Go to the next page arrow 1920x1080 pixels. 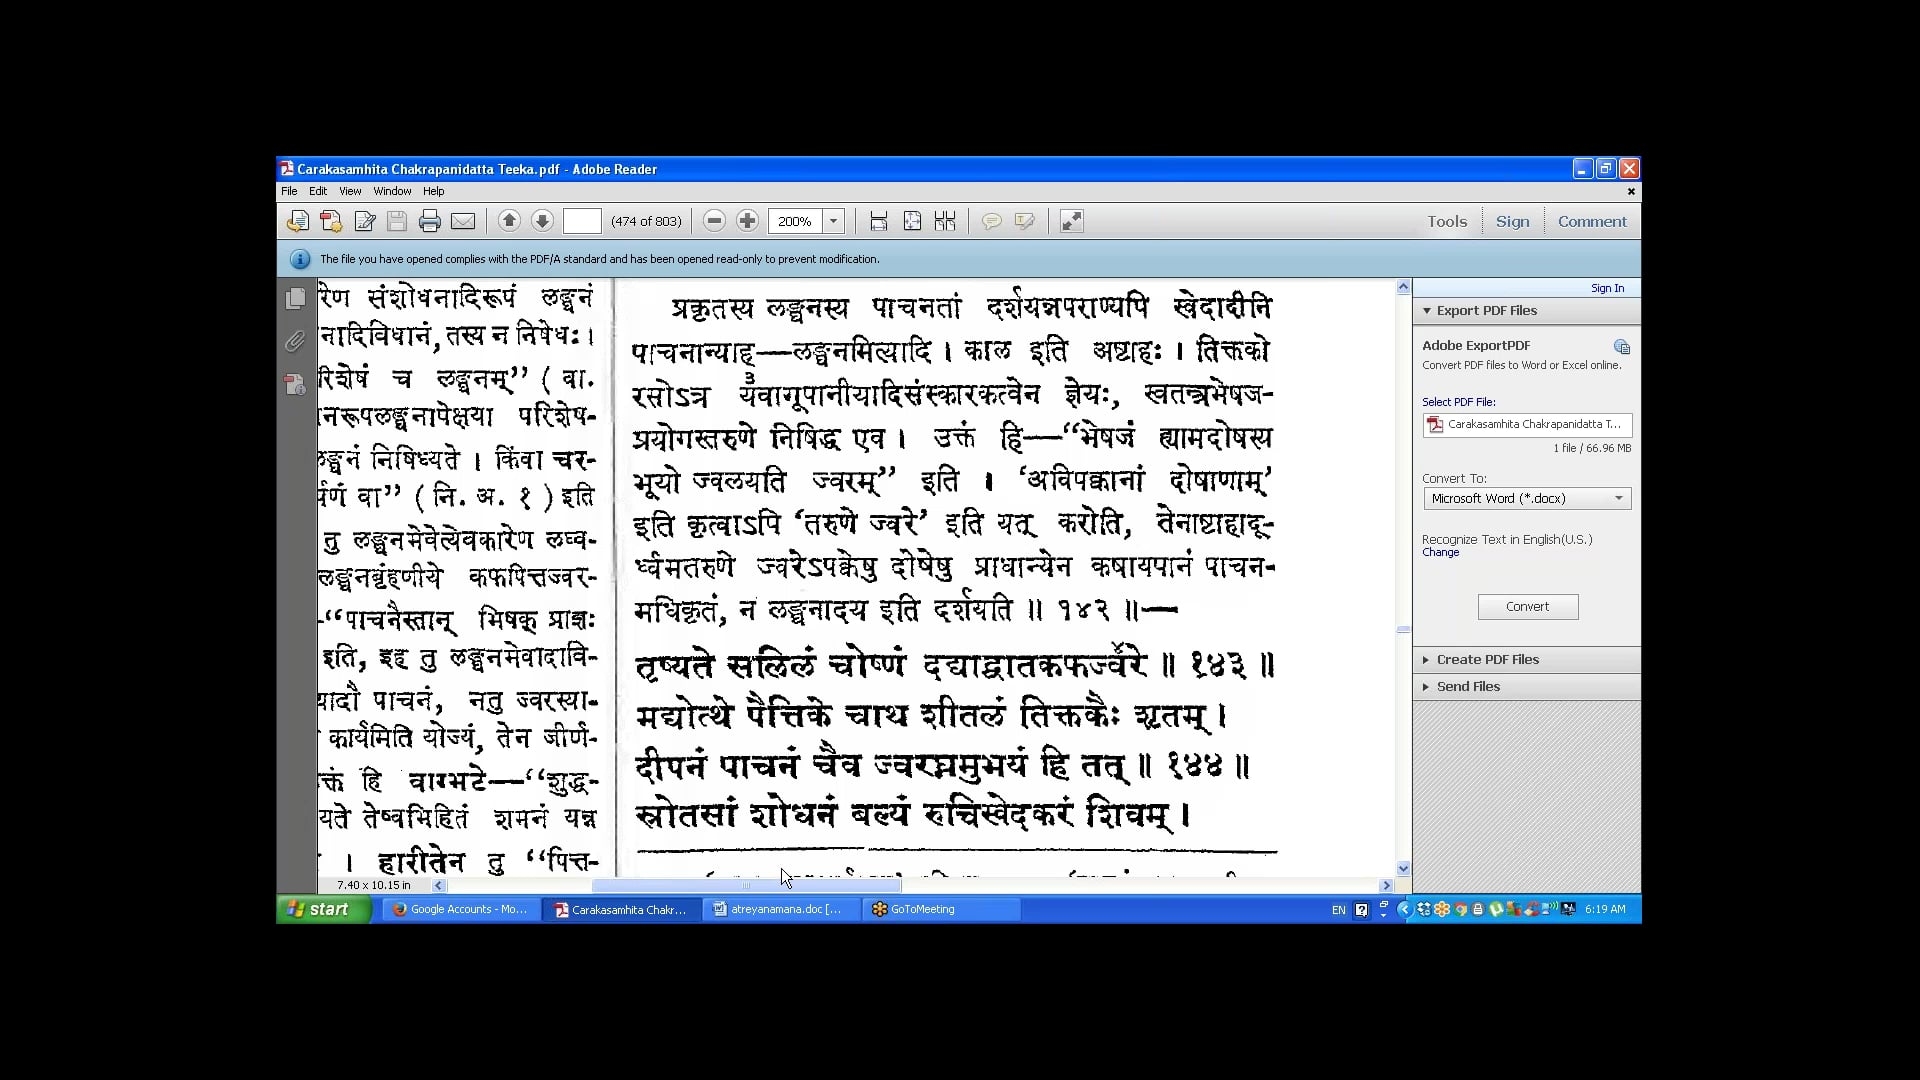tap(542, 222)
